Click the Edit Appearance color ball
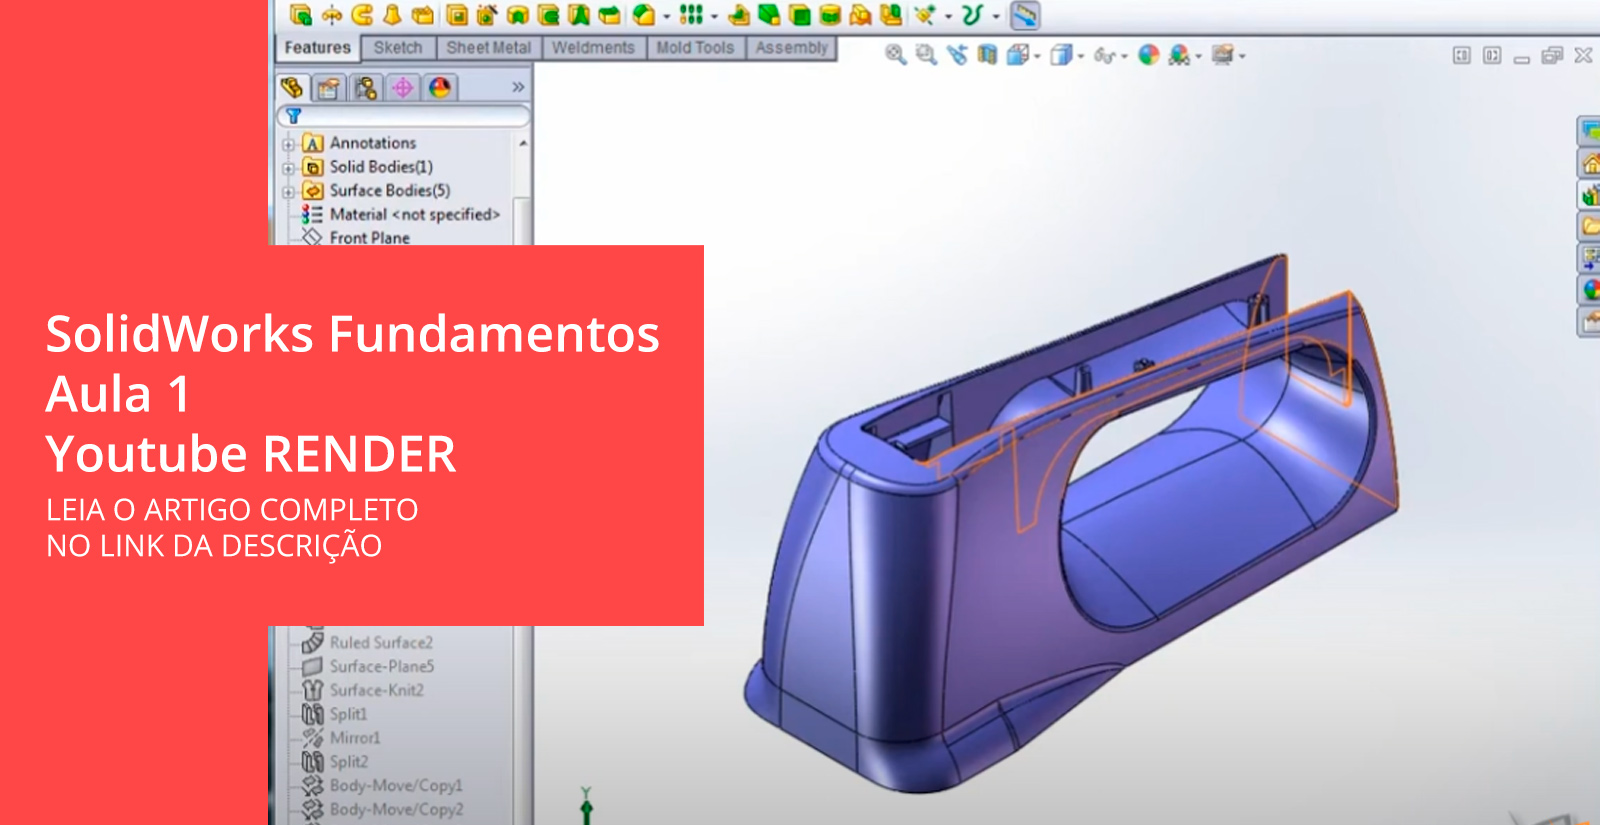 [x=1149, y=55]
